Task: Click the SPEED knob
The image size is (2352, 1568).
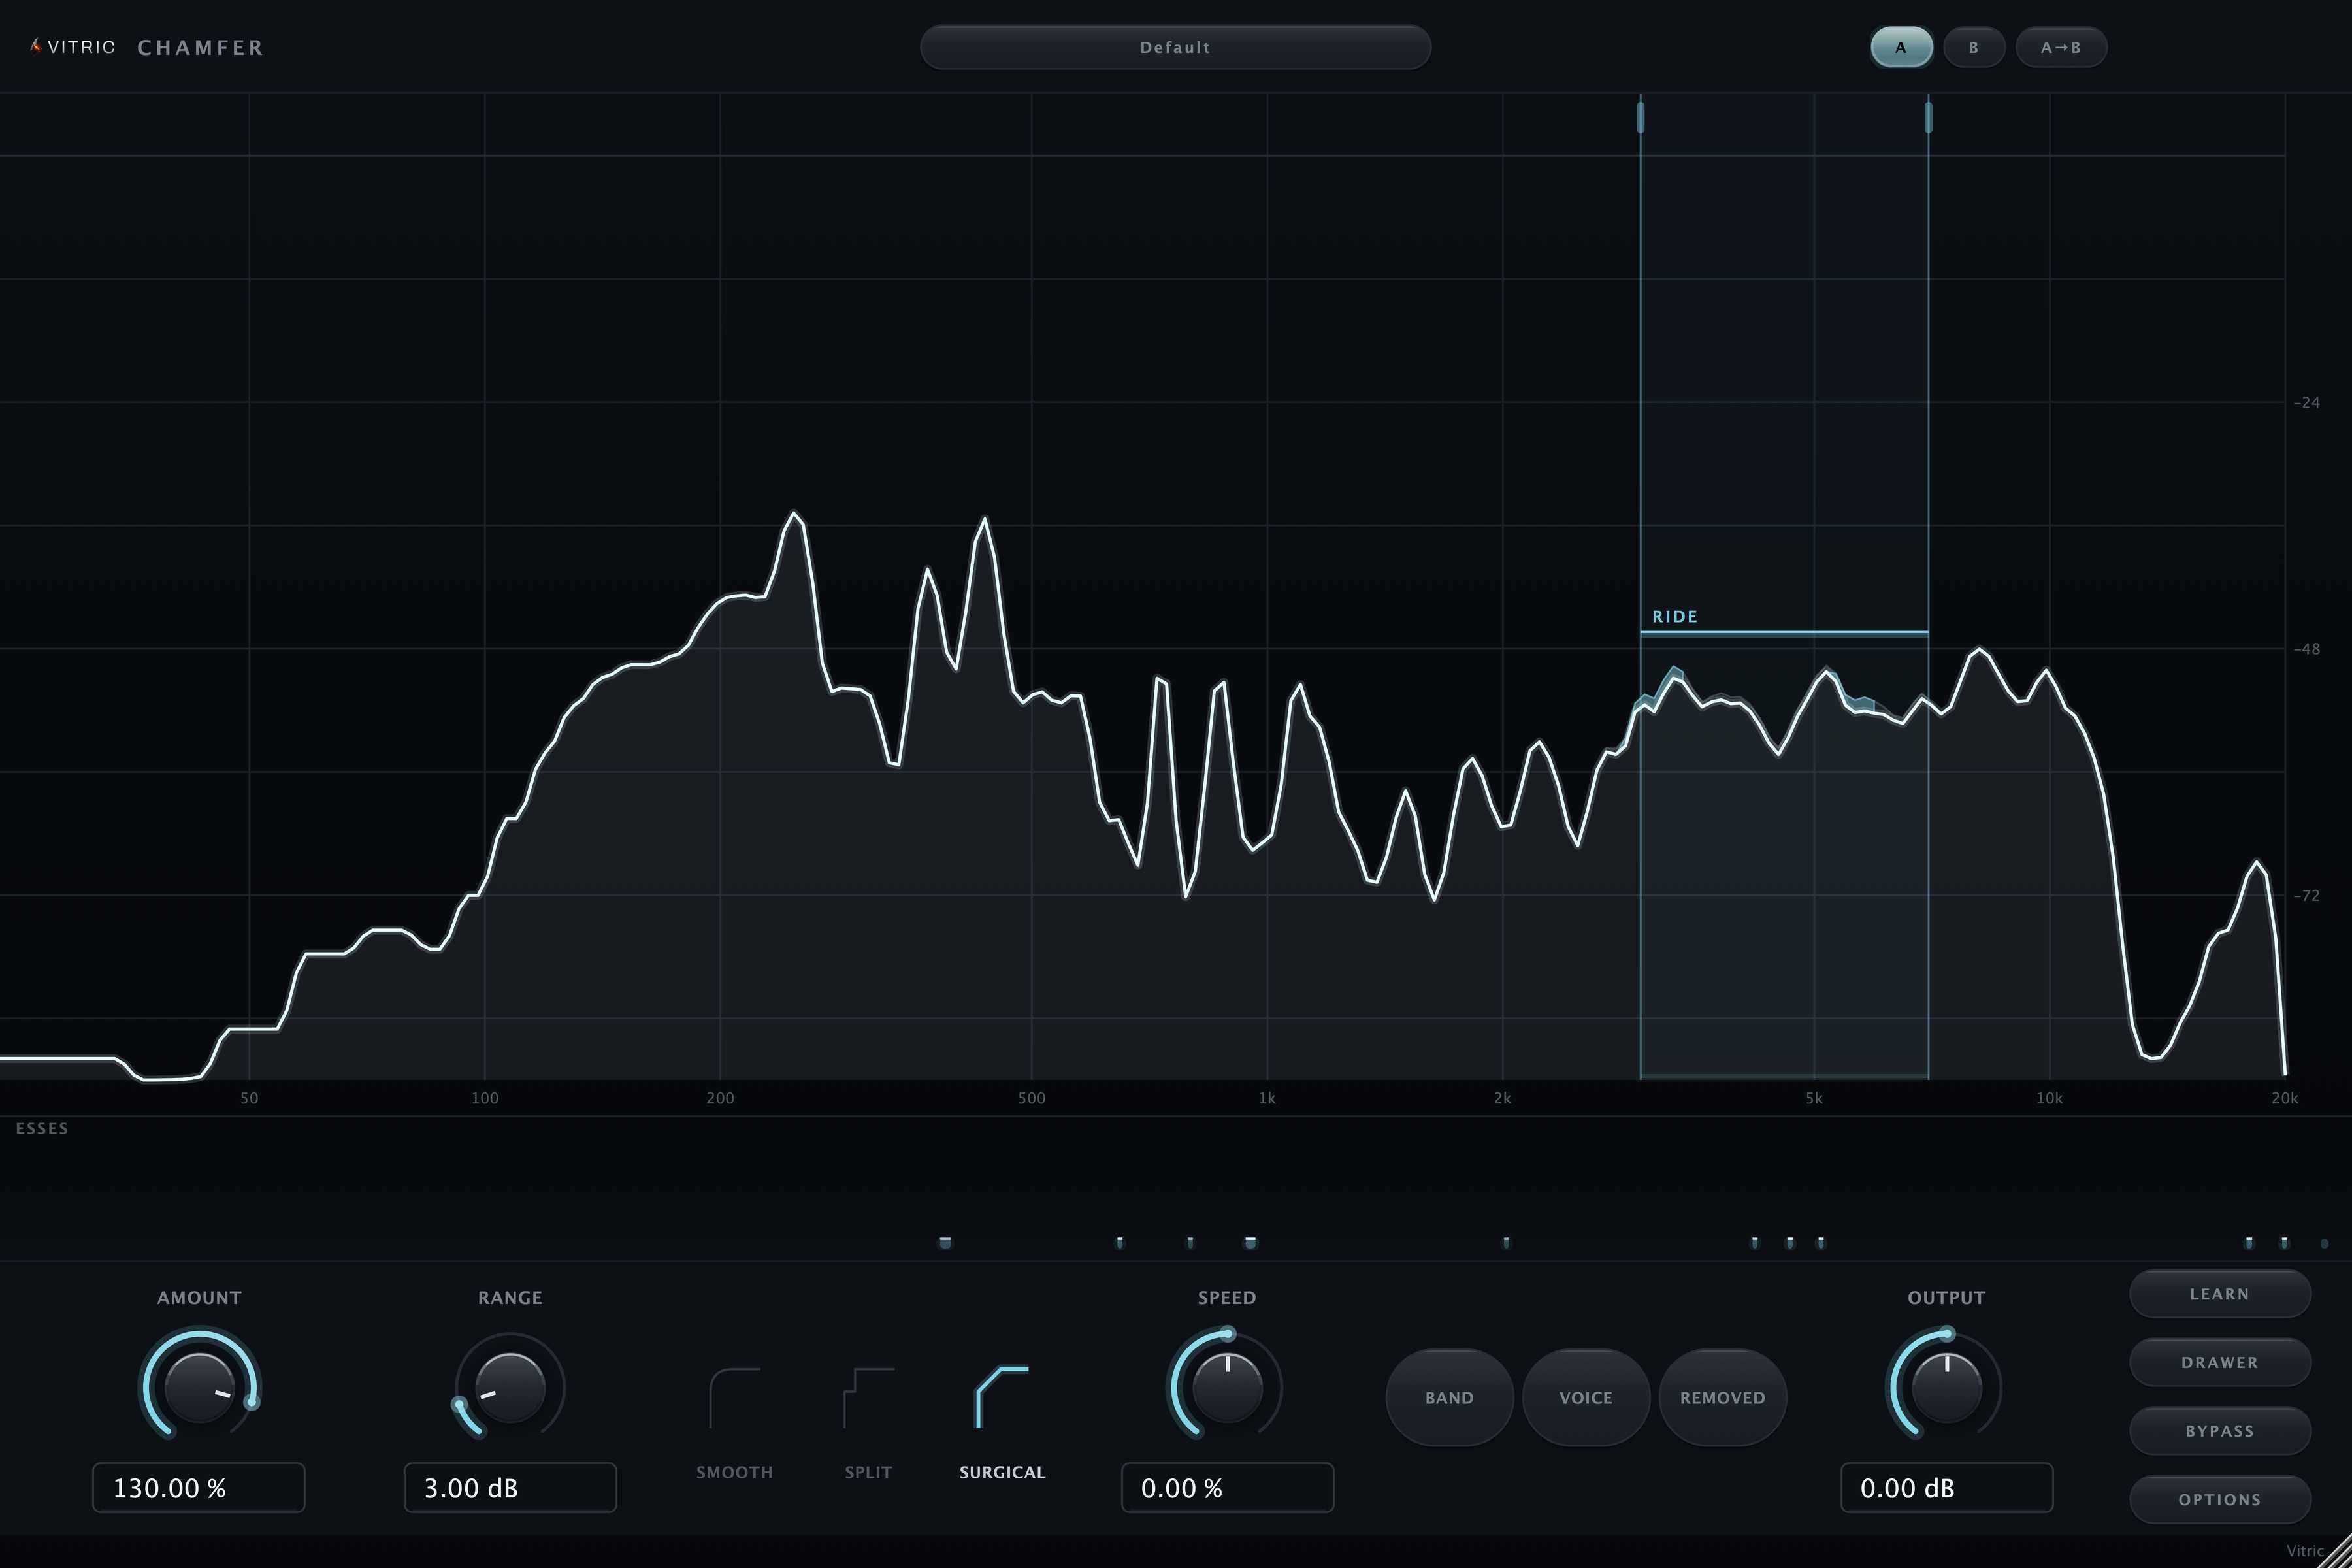Action: pyautogui.click(x=1227, y=1387)
